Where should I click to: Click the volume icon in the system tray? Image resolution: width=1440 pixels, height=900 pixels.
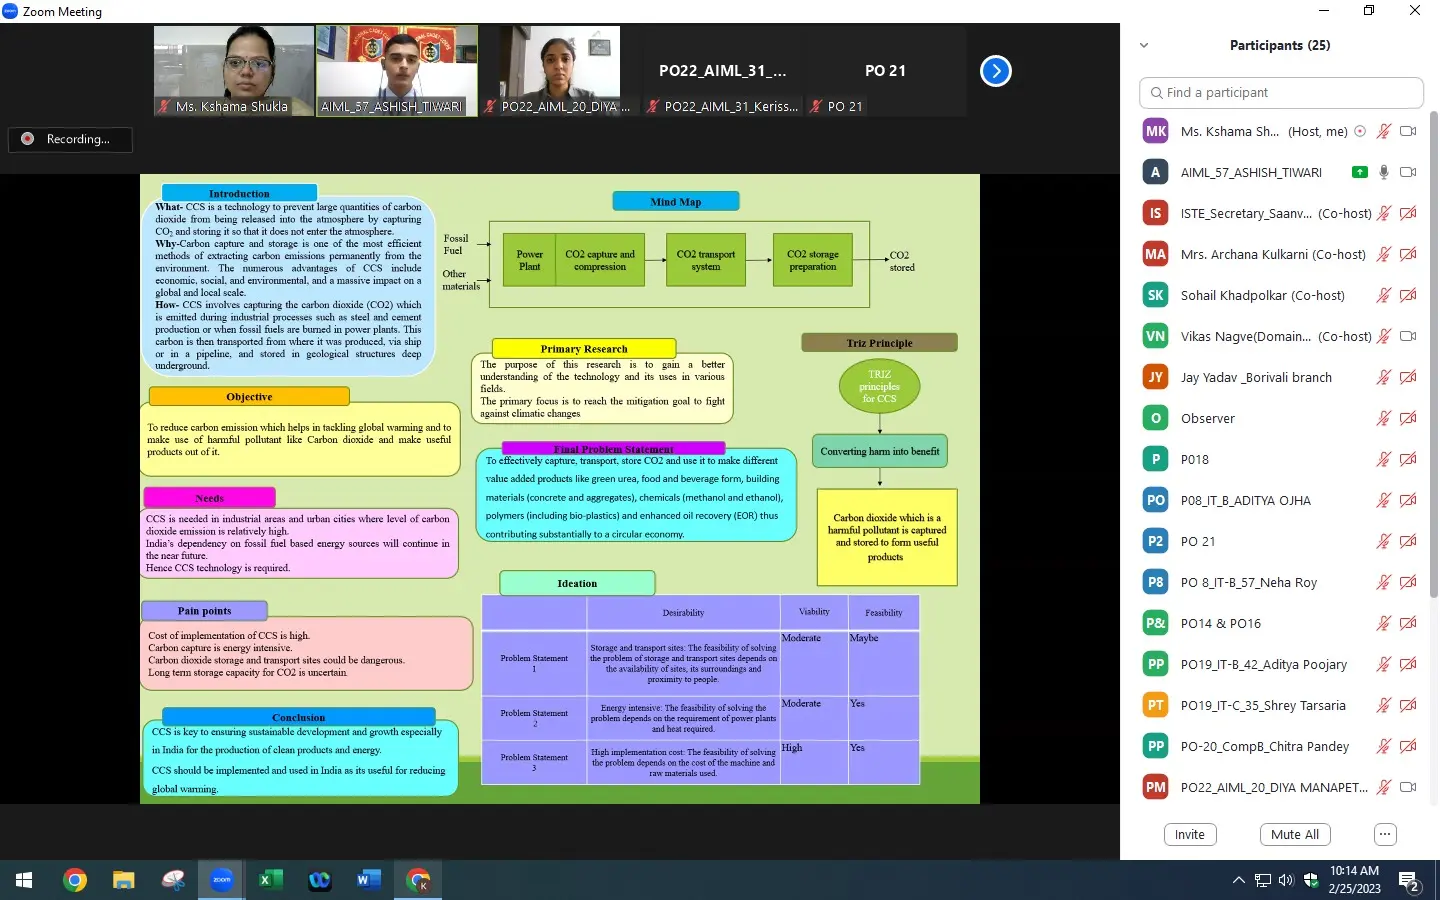pyautogui.click(x=1286, y=880)
